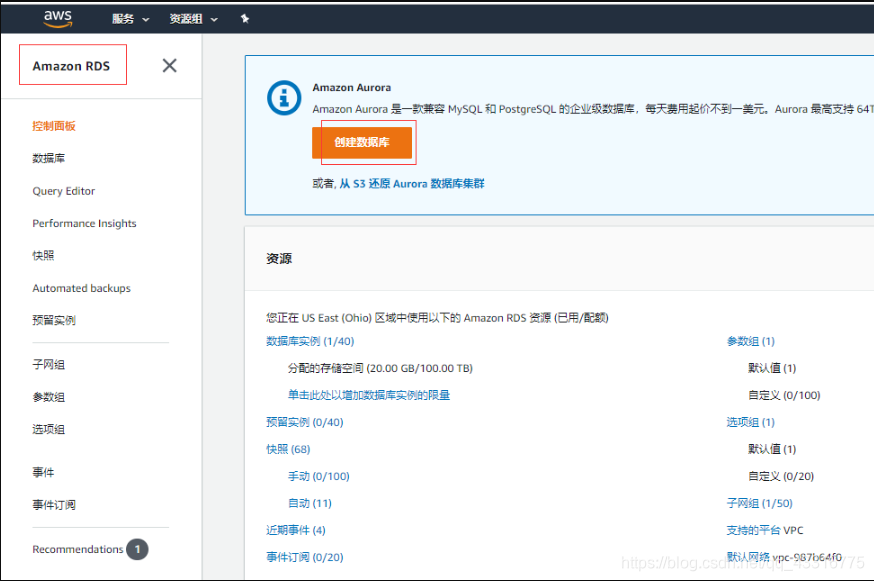874x581 pixels.
Task: Open the 快照 (68) resource link
Action: coord(288,448)
